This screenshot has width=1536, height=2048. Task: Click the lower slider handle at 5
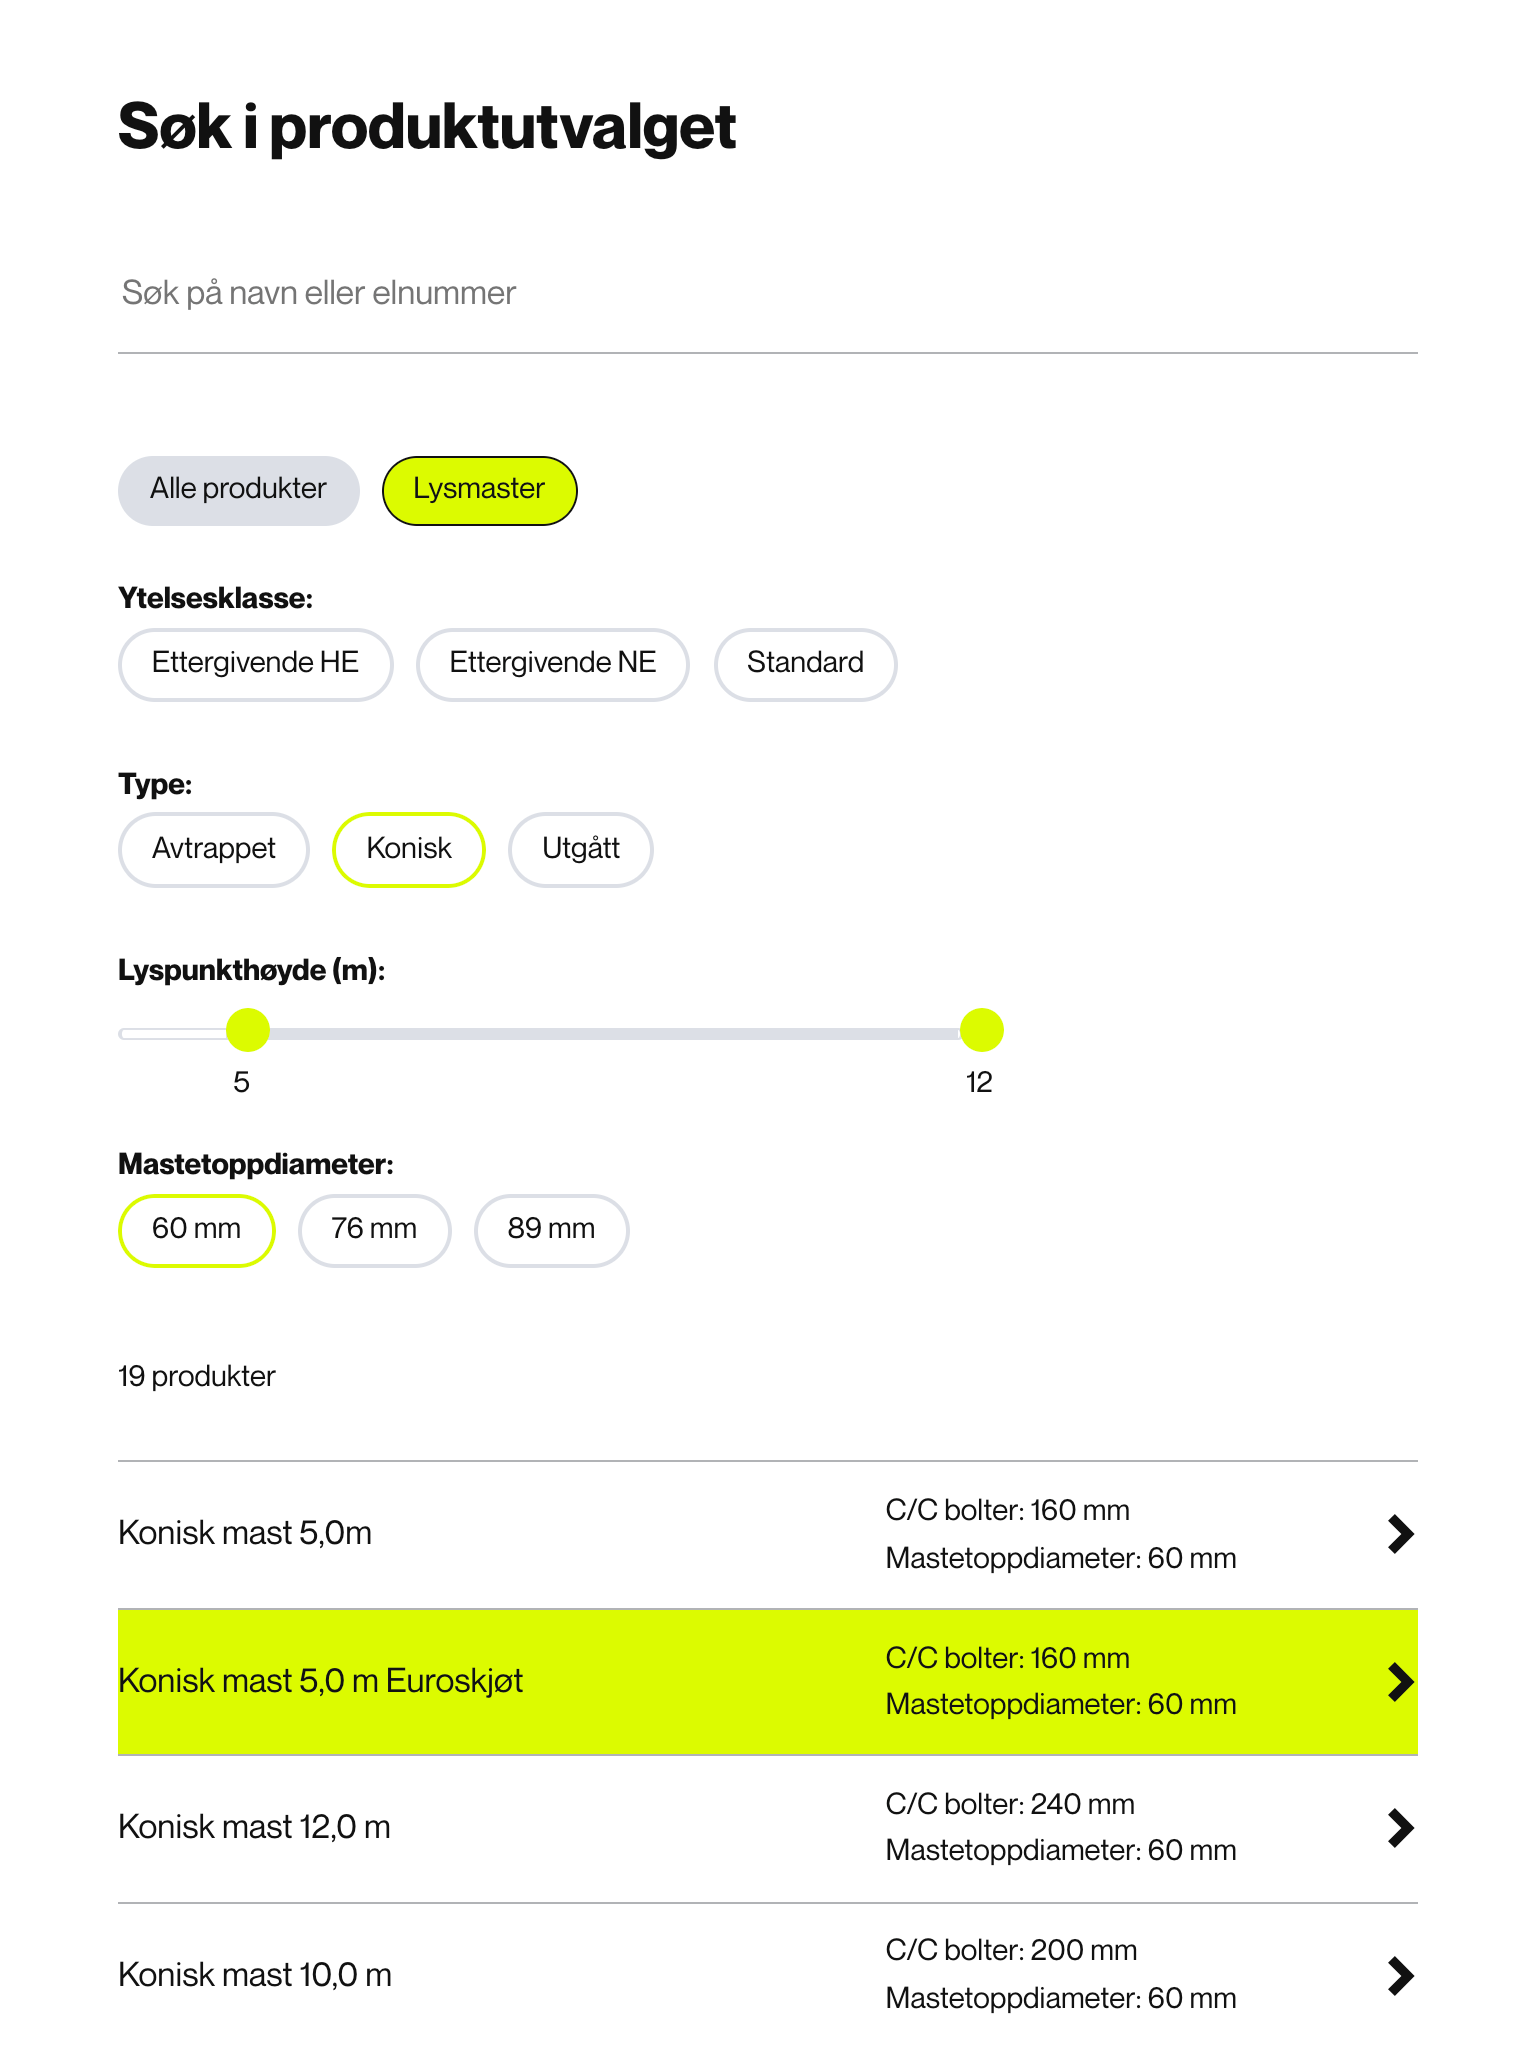(x=248, y=1030)
